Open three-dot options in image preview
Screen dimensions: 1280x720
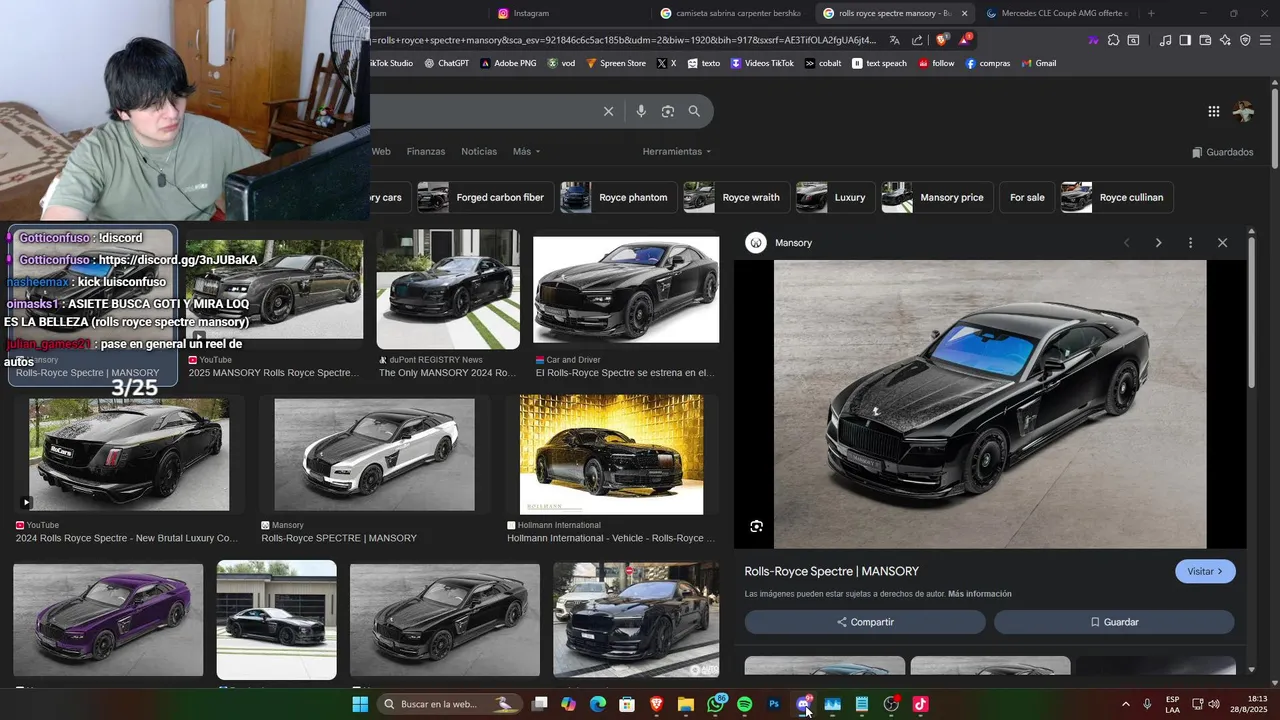(x=1190, y=243)
